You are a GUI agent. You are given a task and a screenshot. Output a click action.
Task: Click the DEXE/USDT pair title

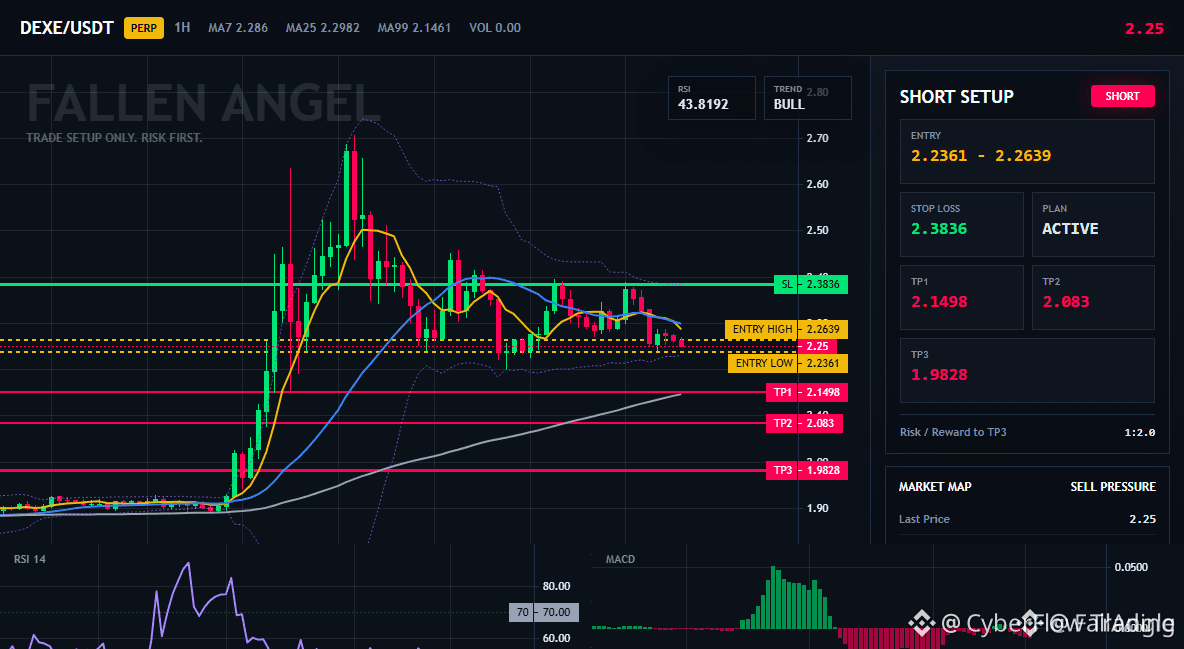(66, 28)
